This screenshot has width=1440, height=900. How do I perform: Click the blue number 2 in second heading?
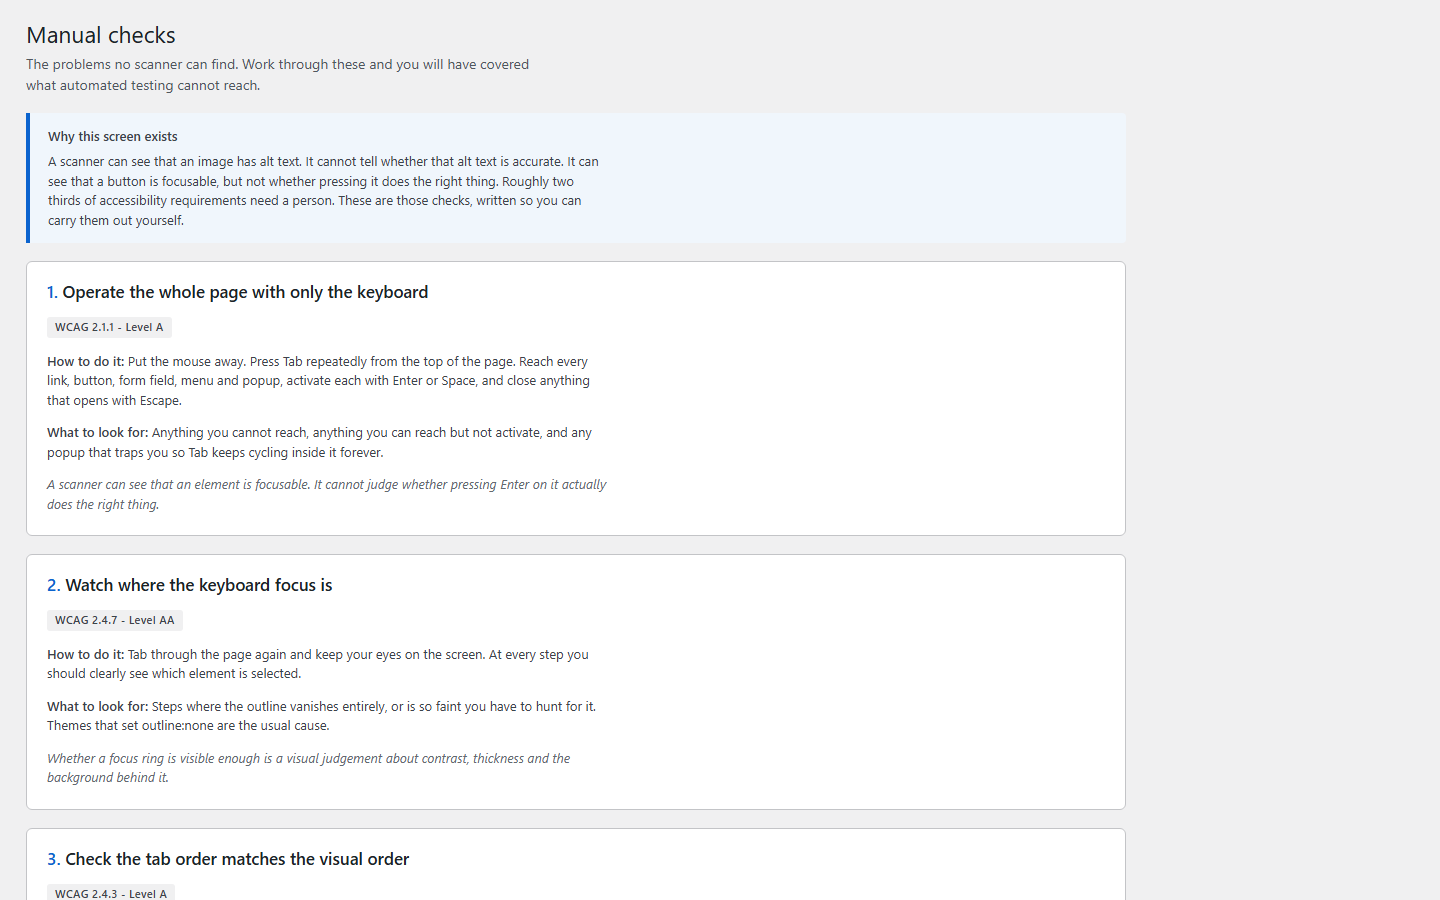pyautogui.click(x=54, y=585)
